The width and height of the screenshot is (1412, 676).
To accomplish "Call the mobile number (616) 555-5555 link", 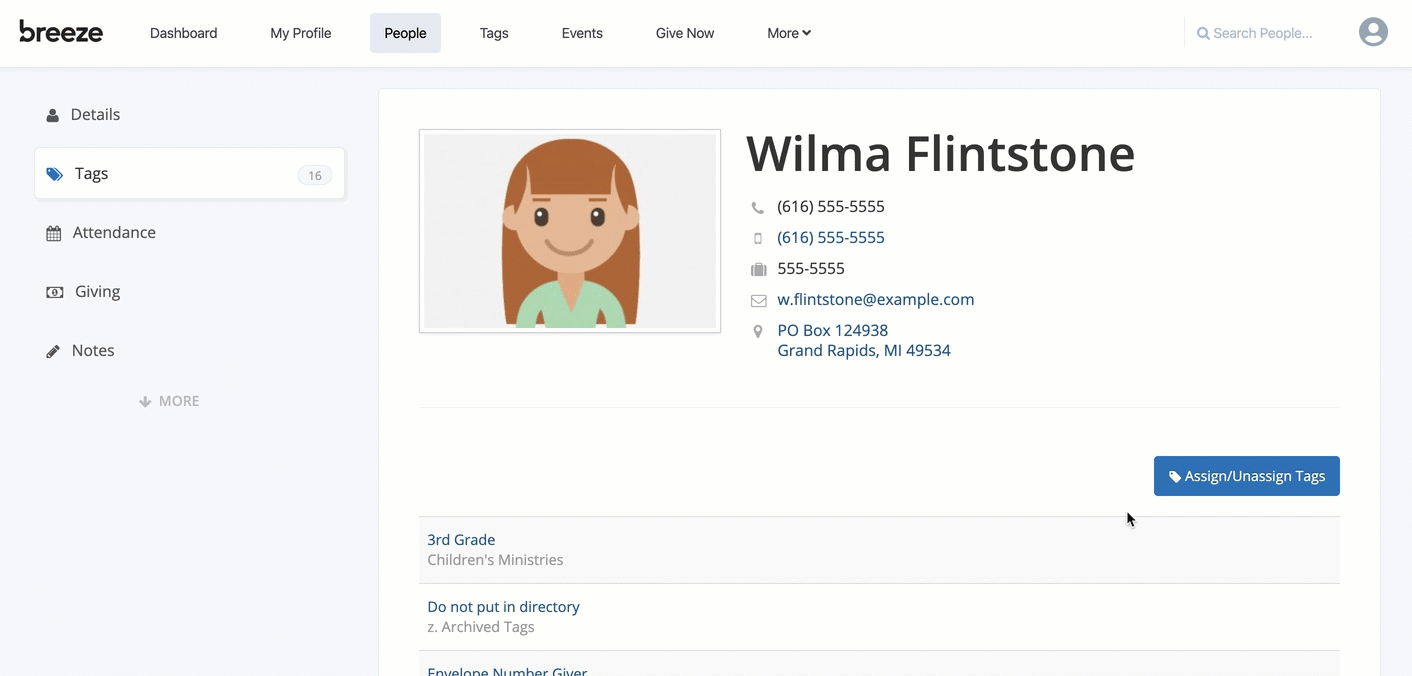I will (831, 238).
